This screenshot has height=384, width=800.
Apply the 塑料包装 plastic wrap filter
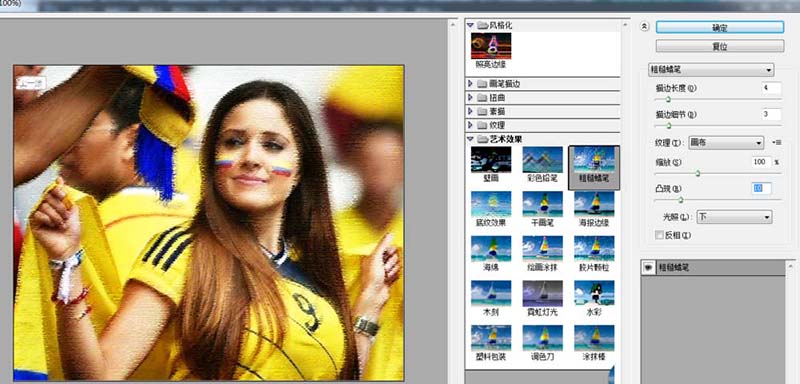click(x=491, y=343)
